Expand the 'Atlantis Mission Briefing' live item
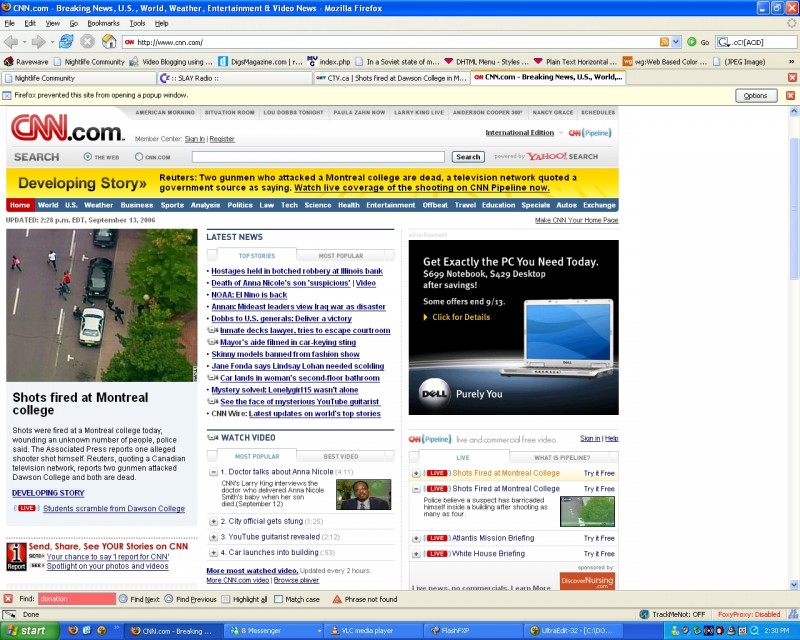Viewport: 800px width, 640px height. coord(416,538)
